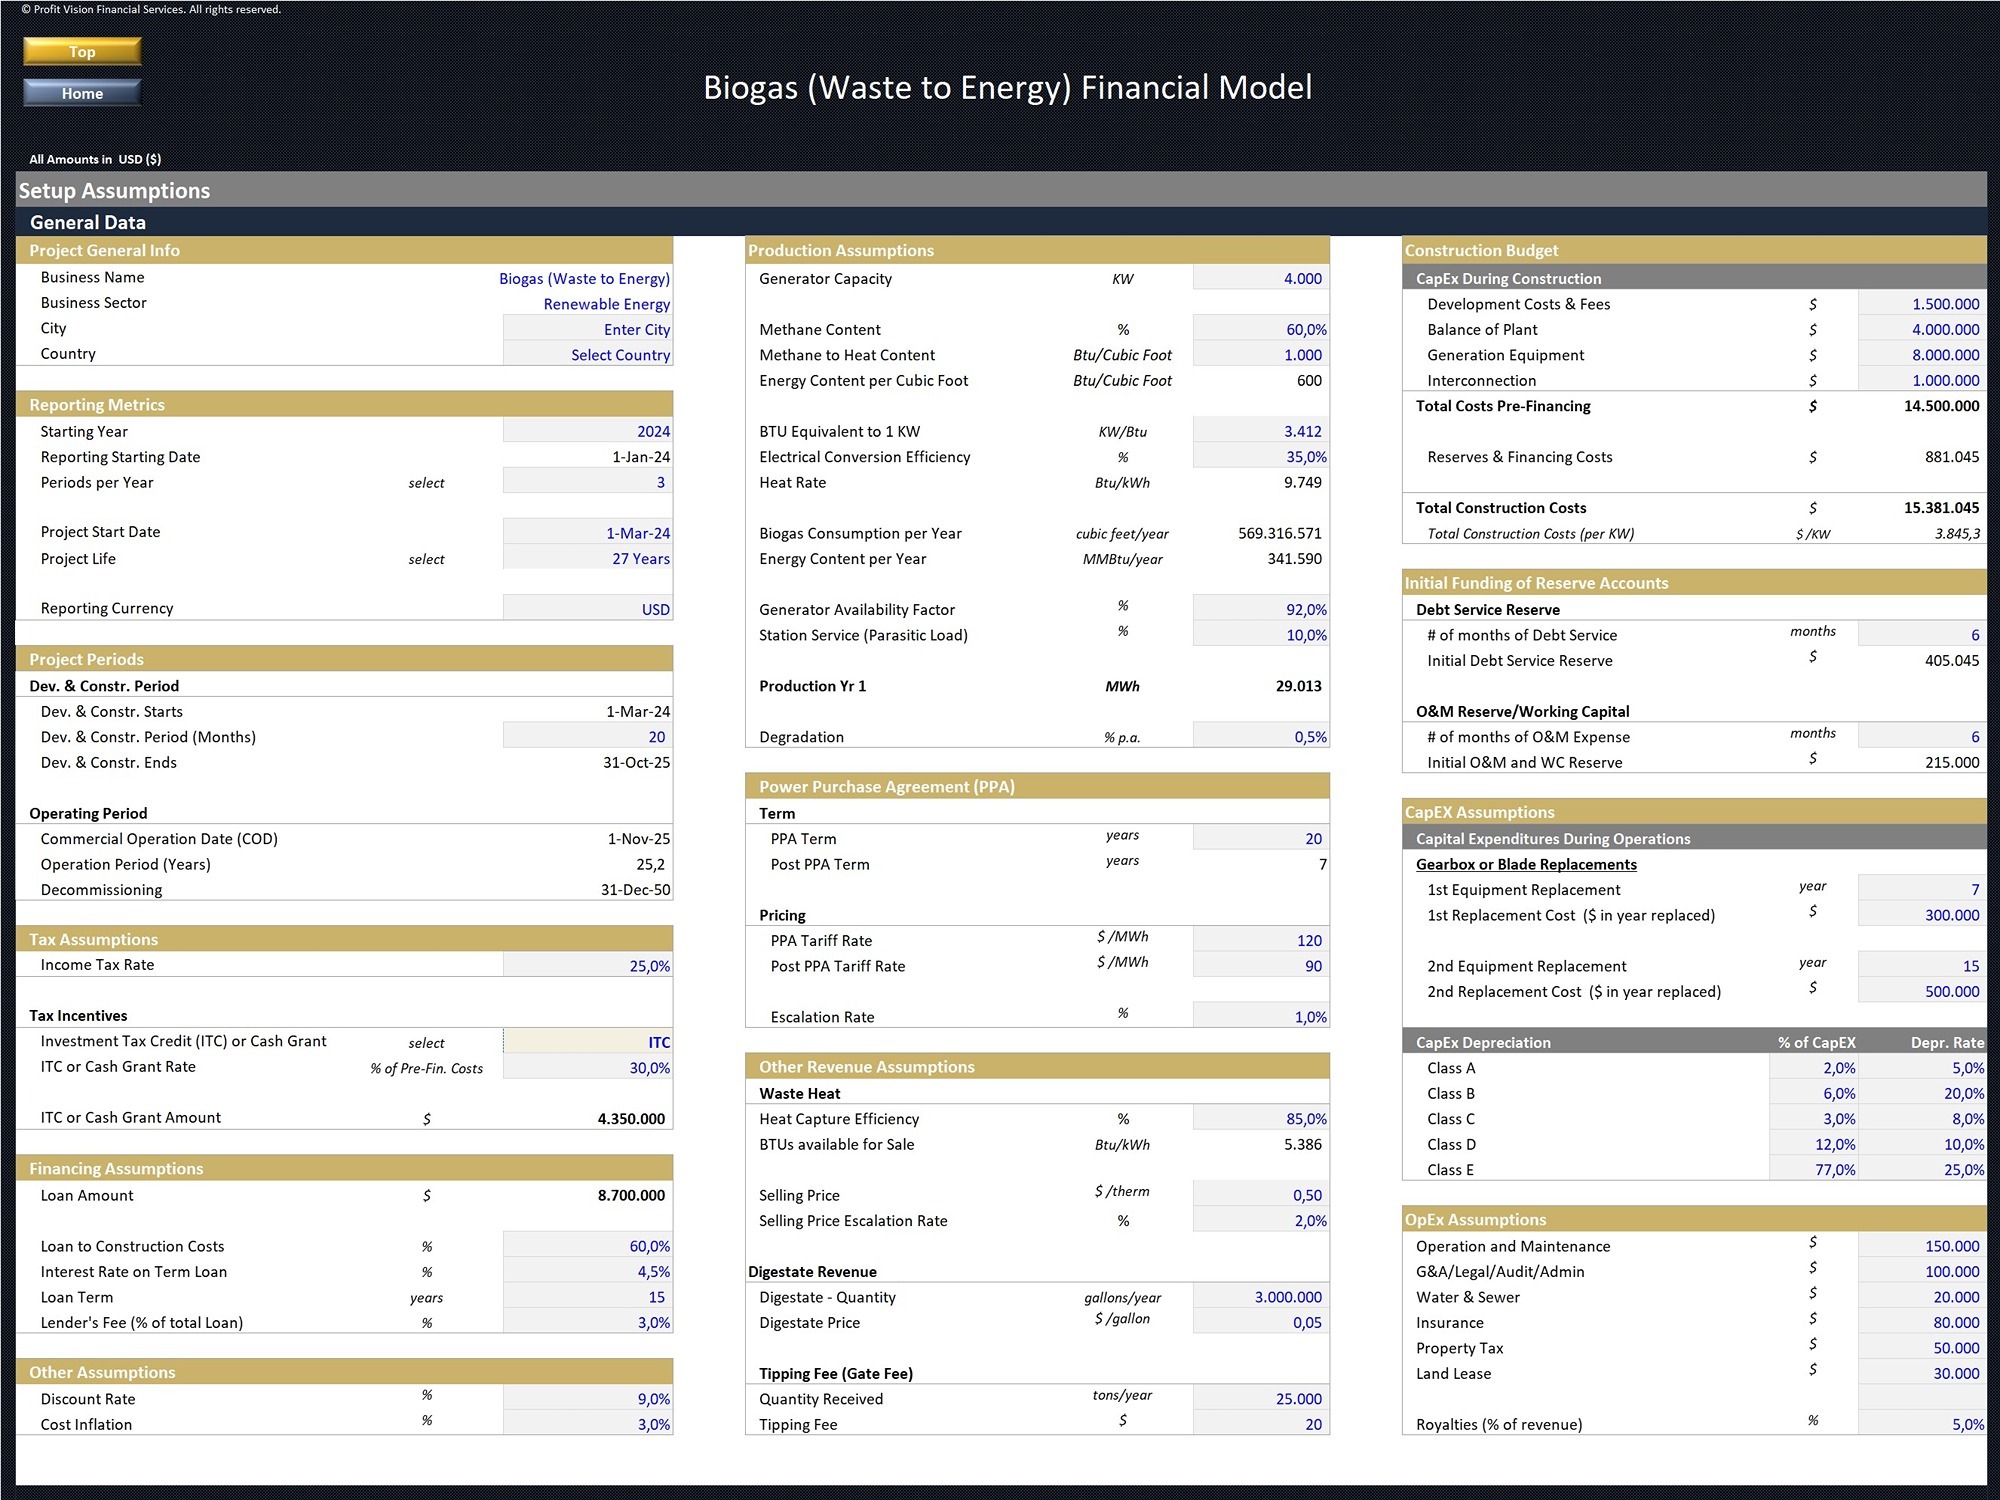
Task: Edit 2nd Replacement Cost 500.000 cell
Action: pyautogui.click(x=1922, y=992)
